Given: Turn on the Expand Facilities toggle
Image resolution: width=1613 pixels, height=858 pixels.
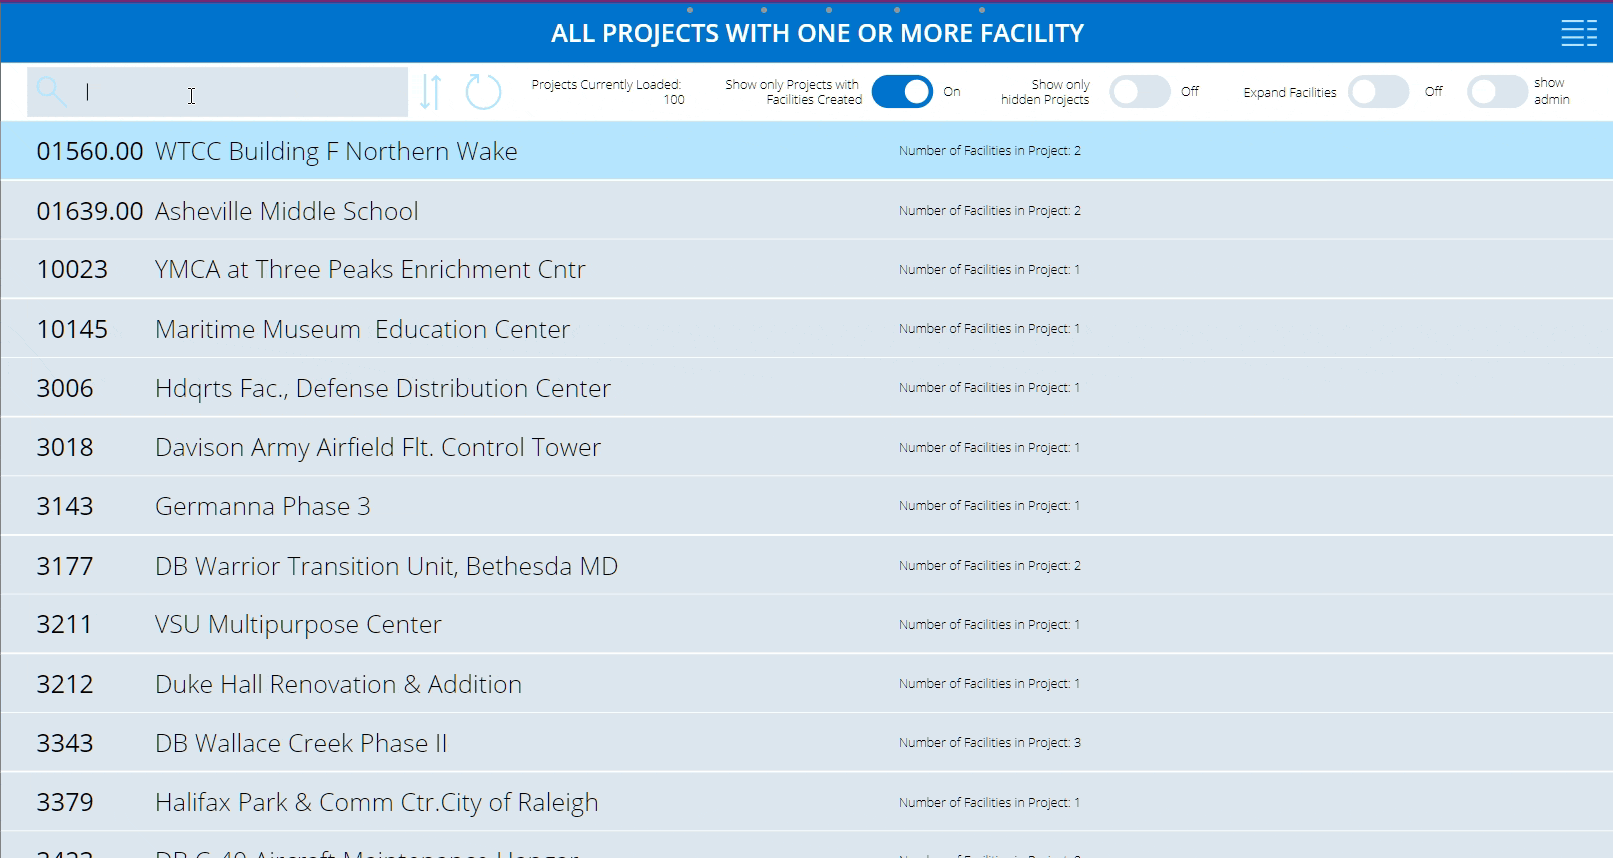Looking at the screenshot, I should (x=1378, y=92).
